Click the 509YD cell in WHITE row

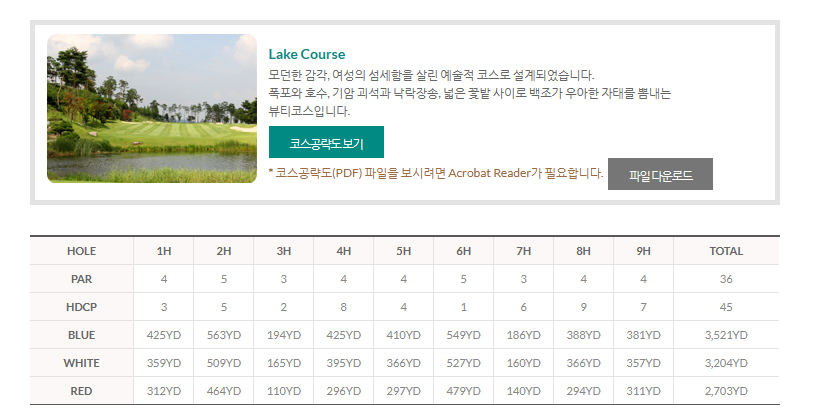(224, 363)
